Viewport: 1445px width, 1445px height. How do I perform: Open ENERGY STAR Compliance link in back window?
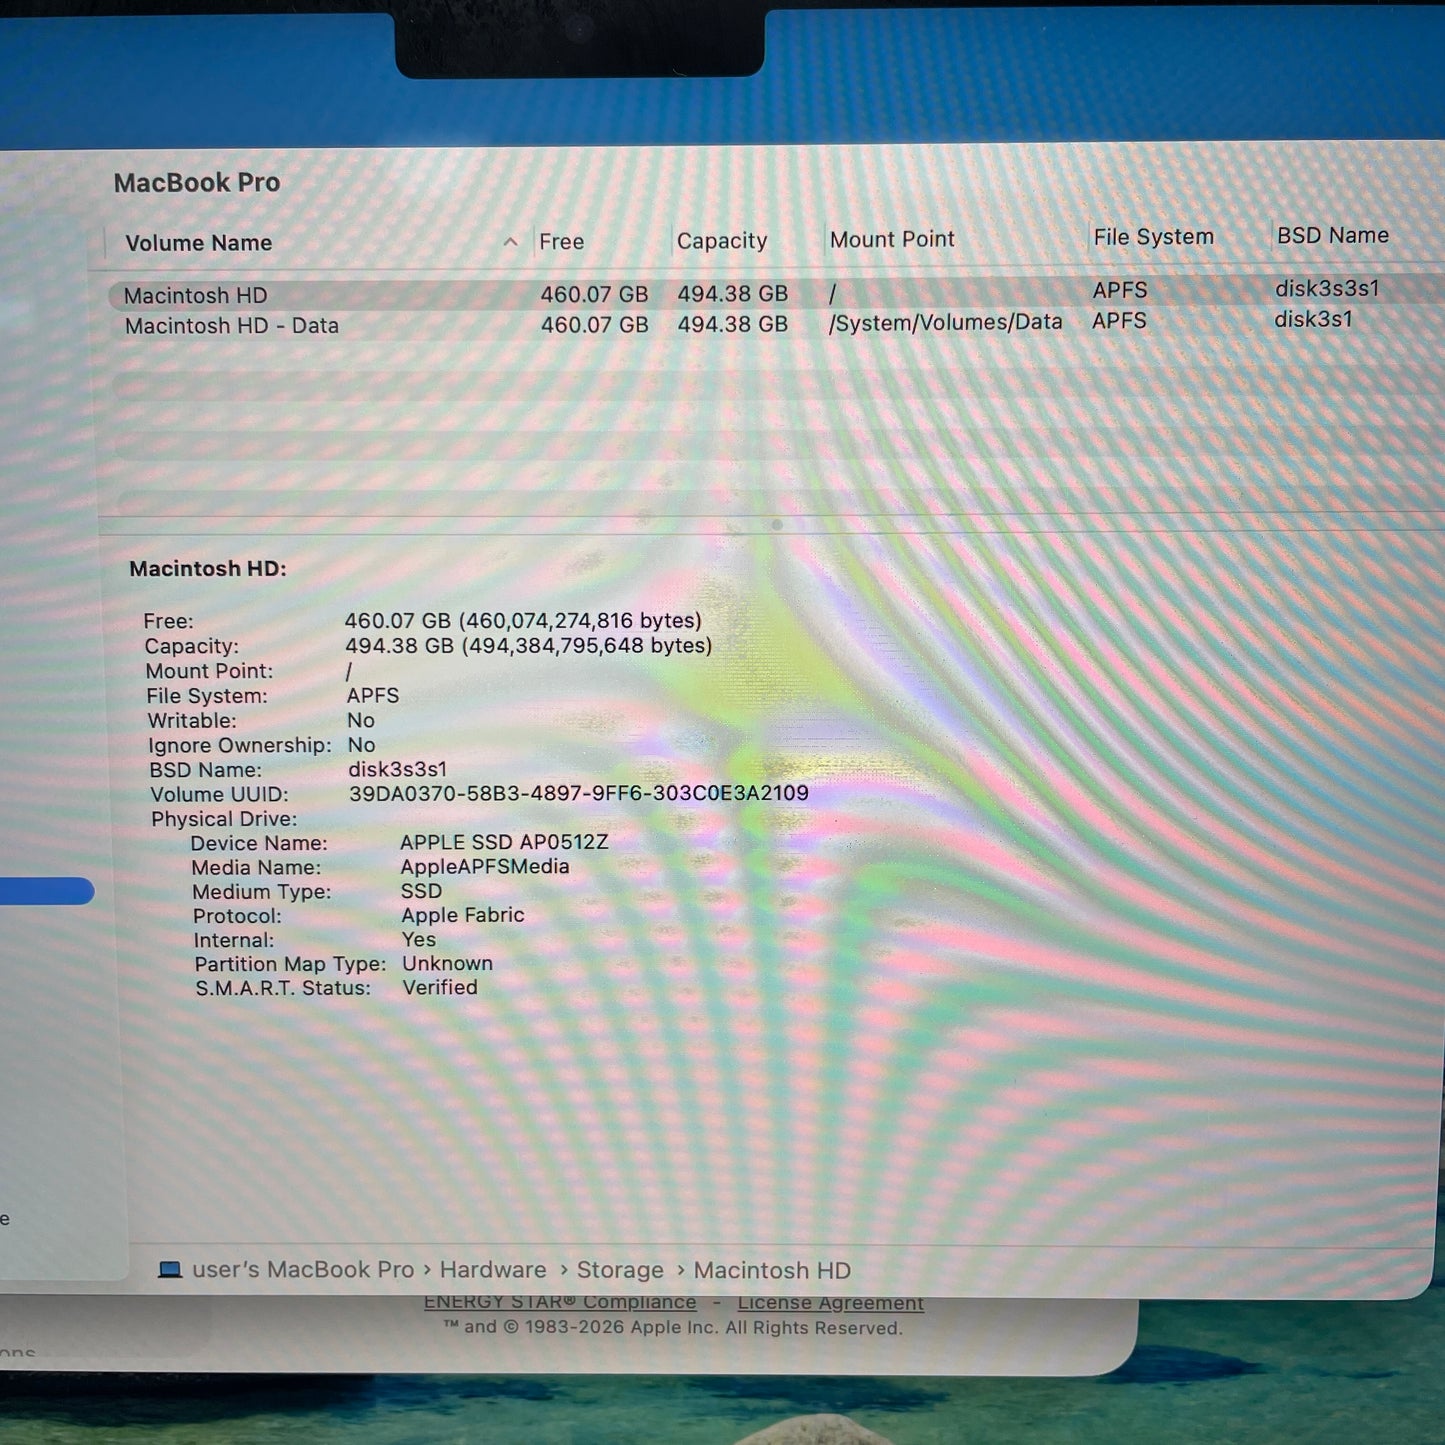pos(560,1302)
